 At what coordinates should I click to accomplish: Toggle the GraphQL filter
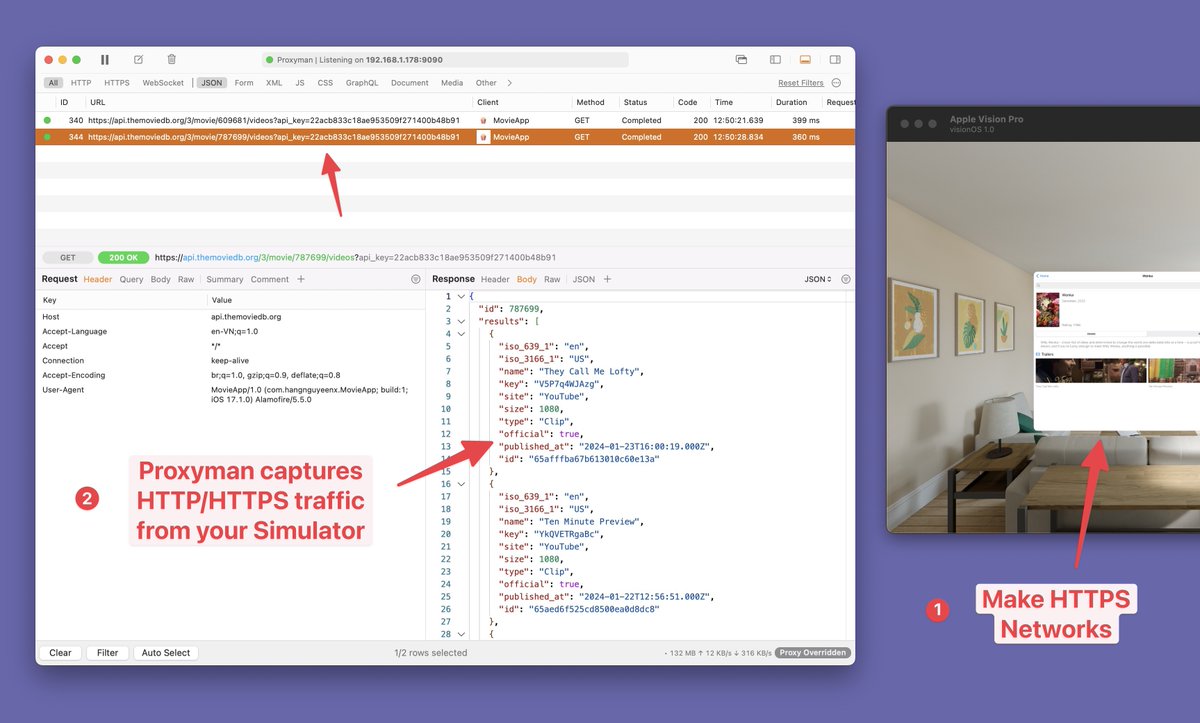tap(362, 83)
